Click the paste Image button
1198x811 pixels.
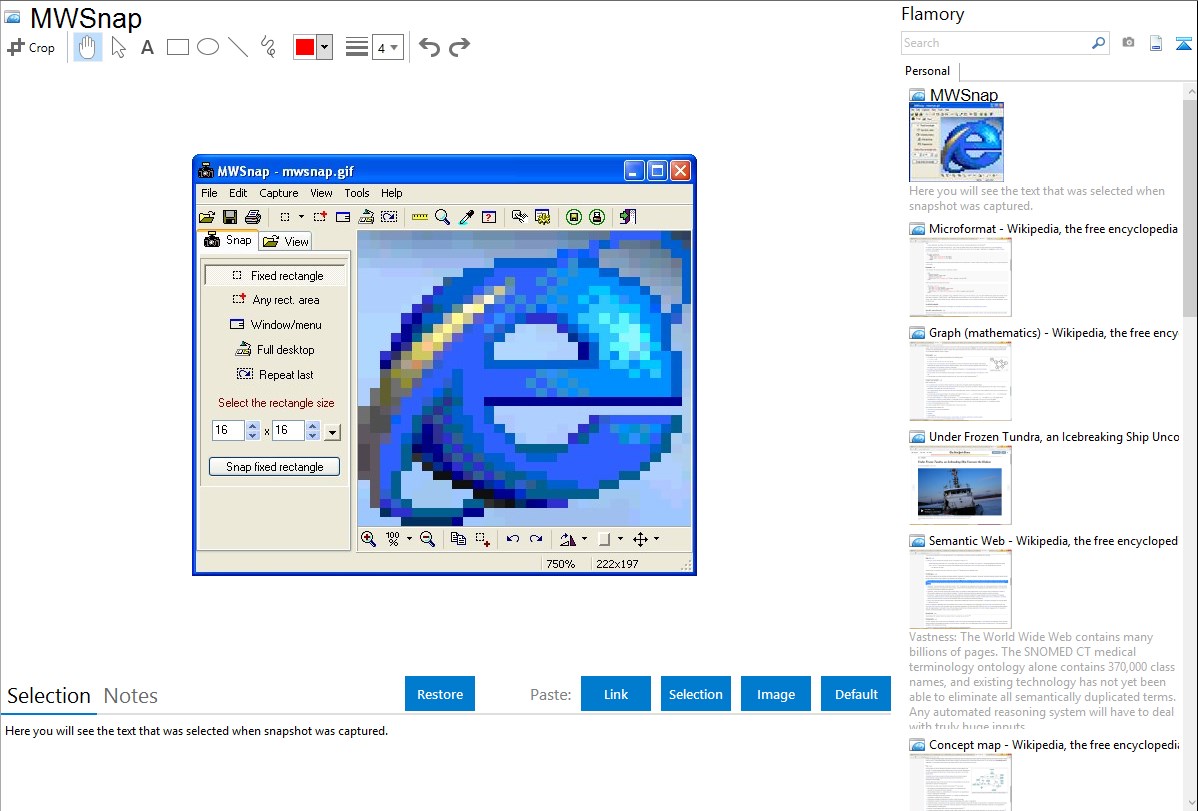point(775,694)
